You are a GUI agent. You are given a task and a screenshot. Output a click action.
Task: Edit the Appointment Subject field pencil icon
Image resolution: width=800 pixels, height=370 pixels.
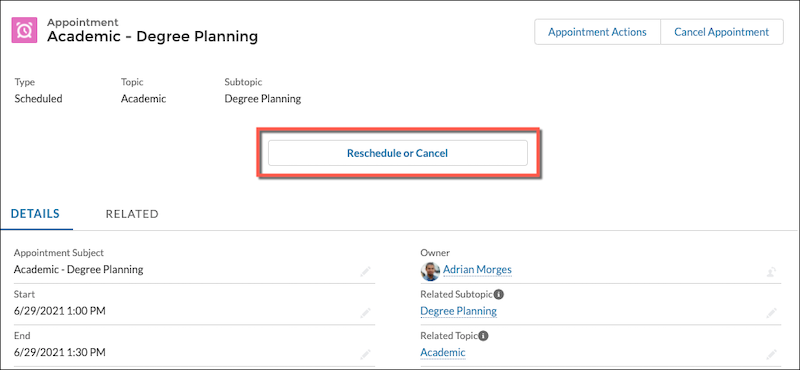pyautogui.click(x=366, y=272)
